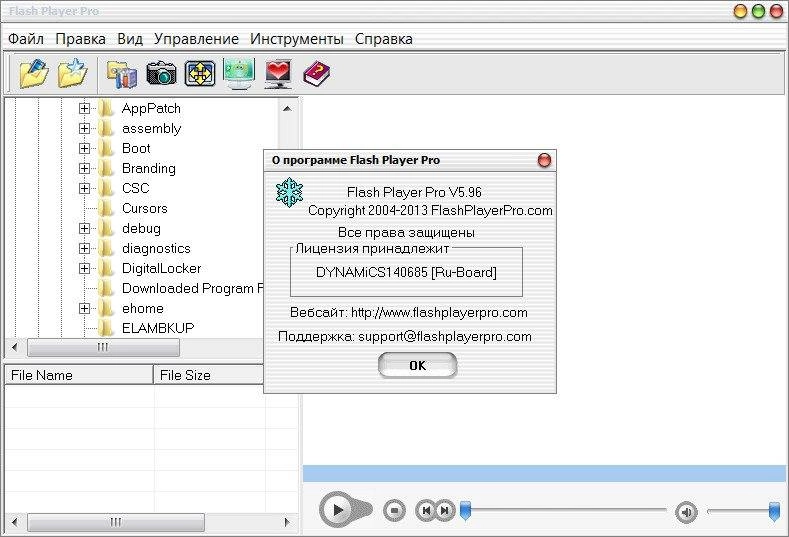This screenshot has height=537, width=789.
Task: Expand the AppPatch folder node
Action: (85, 108)
